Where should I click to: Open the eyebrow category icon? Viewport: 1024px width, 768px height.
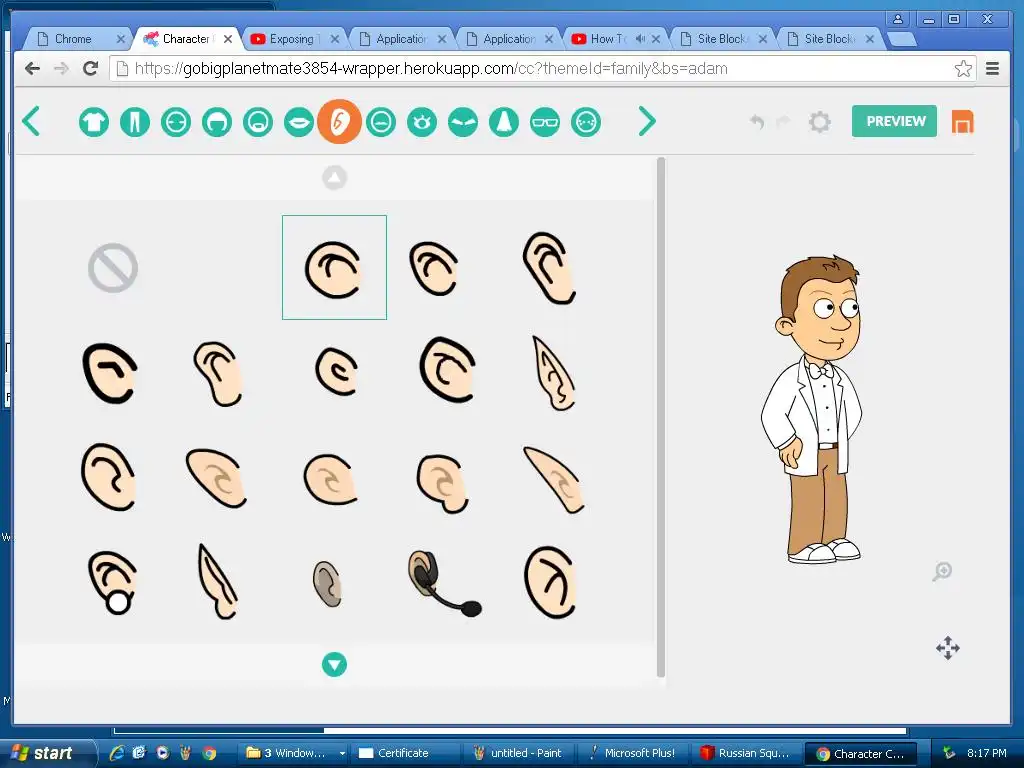point(463,122)
